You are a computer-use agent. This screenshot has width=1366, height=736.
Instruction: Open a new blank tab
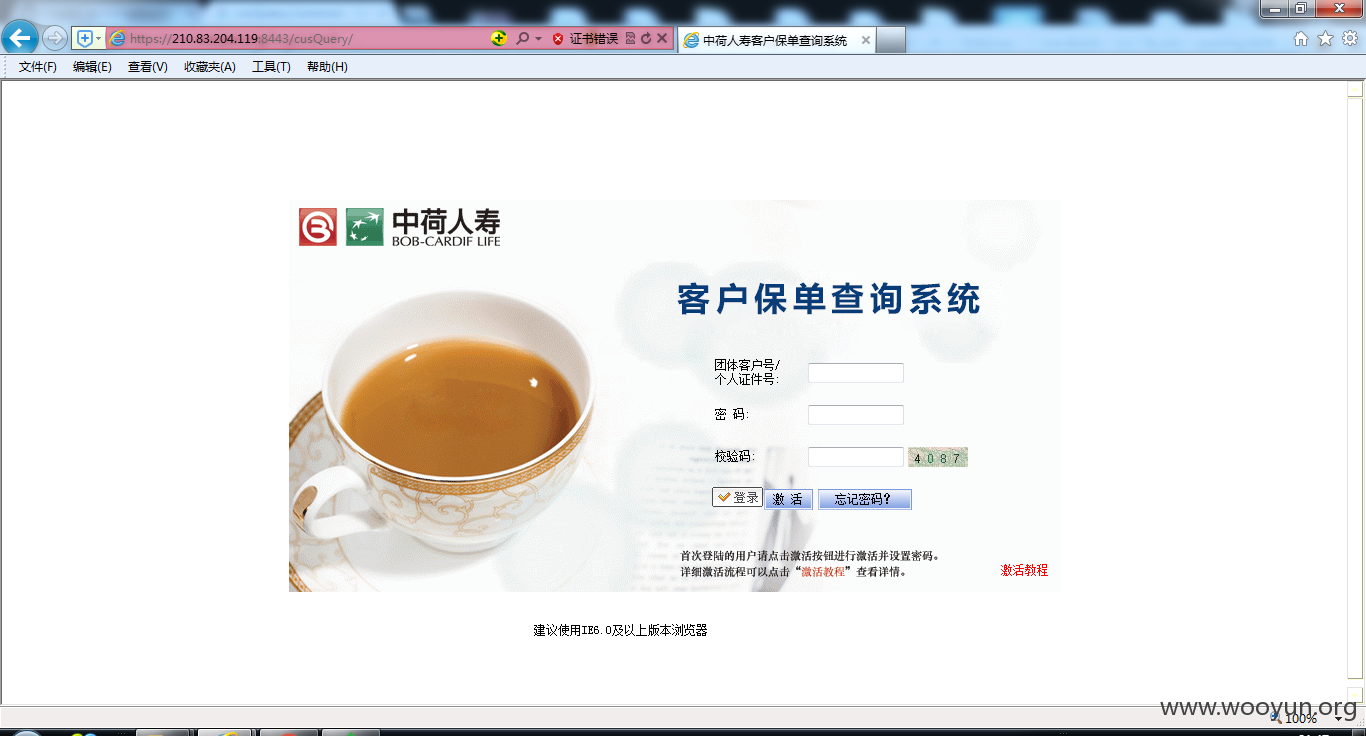pos(891,40)
